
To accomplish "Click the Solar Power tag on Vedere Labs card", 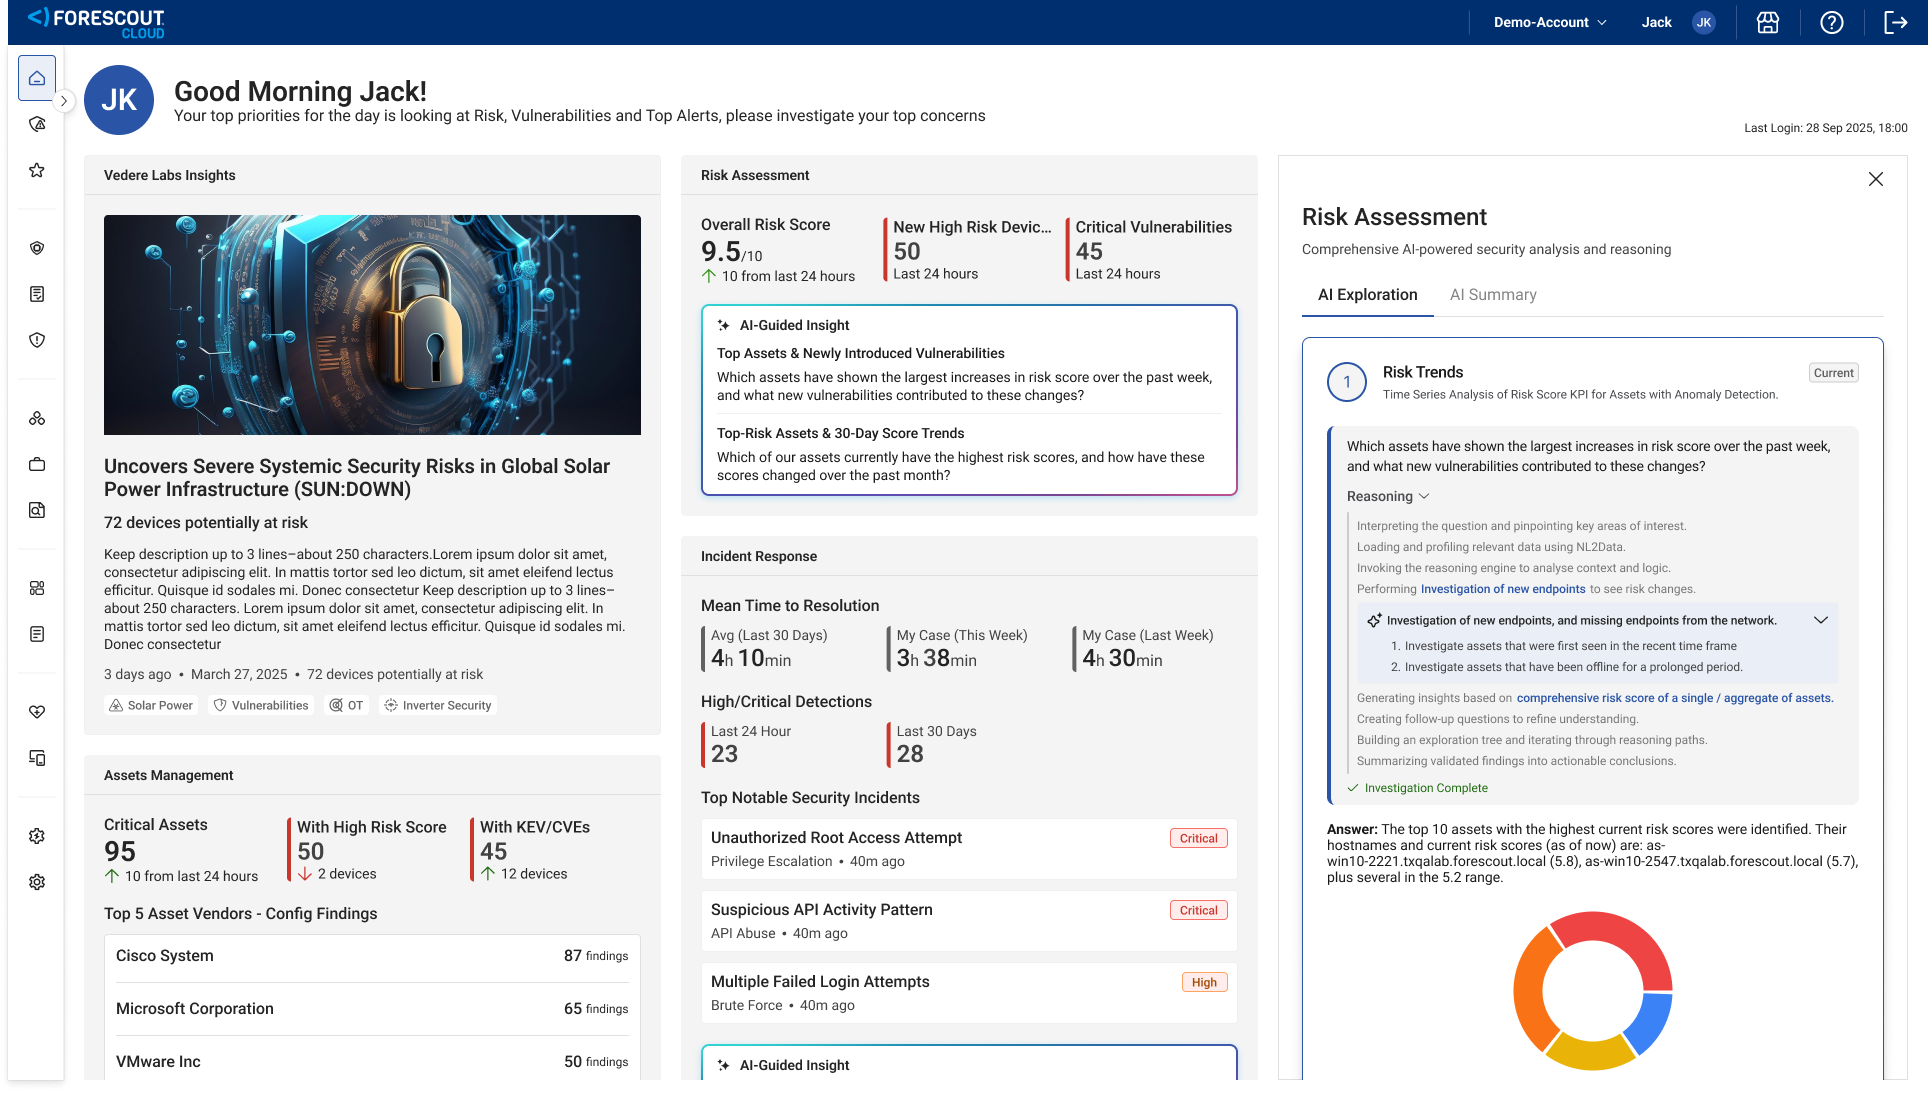I will (150, 705).
